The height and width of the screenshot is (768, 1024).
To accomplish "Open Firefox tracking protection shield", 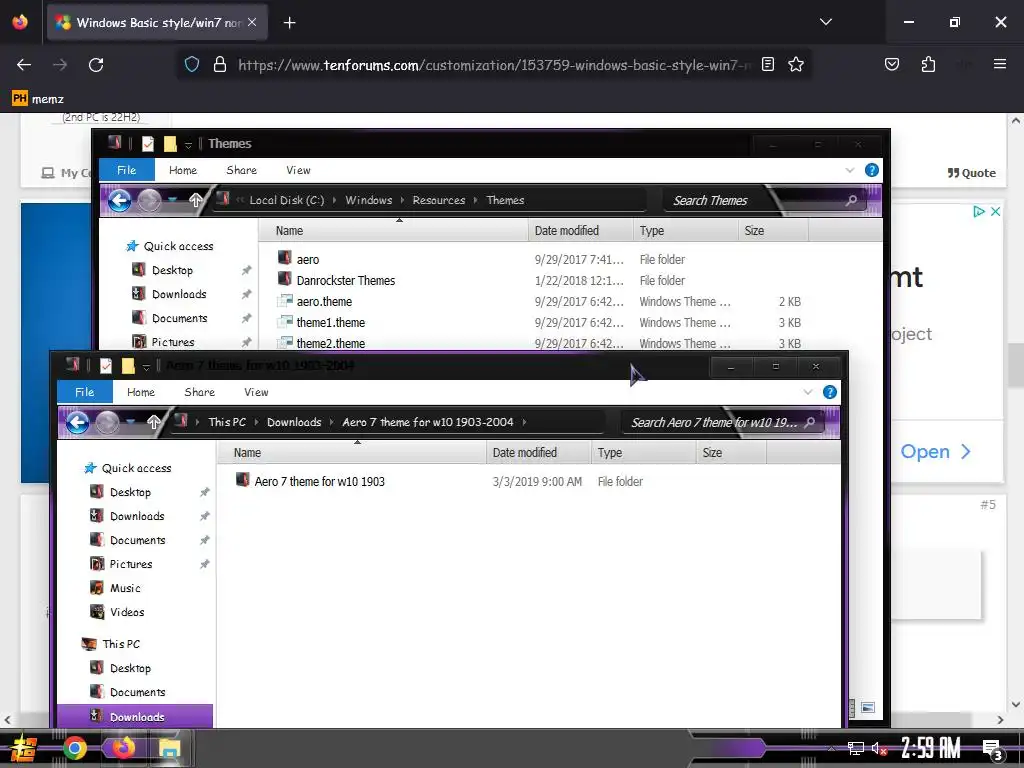I will pos(191,65).
